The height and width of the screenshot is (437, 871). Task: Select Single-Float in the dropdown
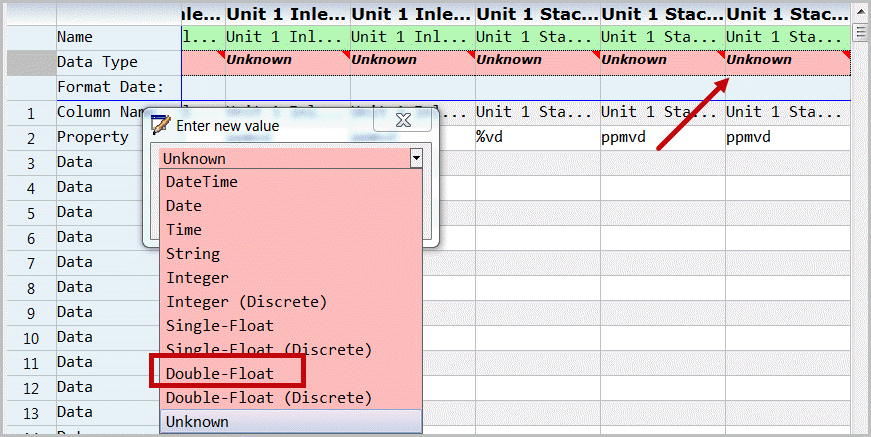click(x=219, y=326)
